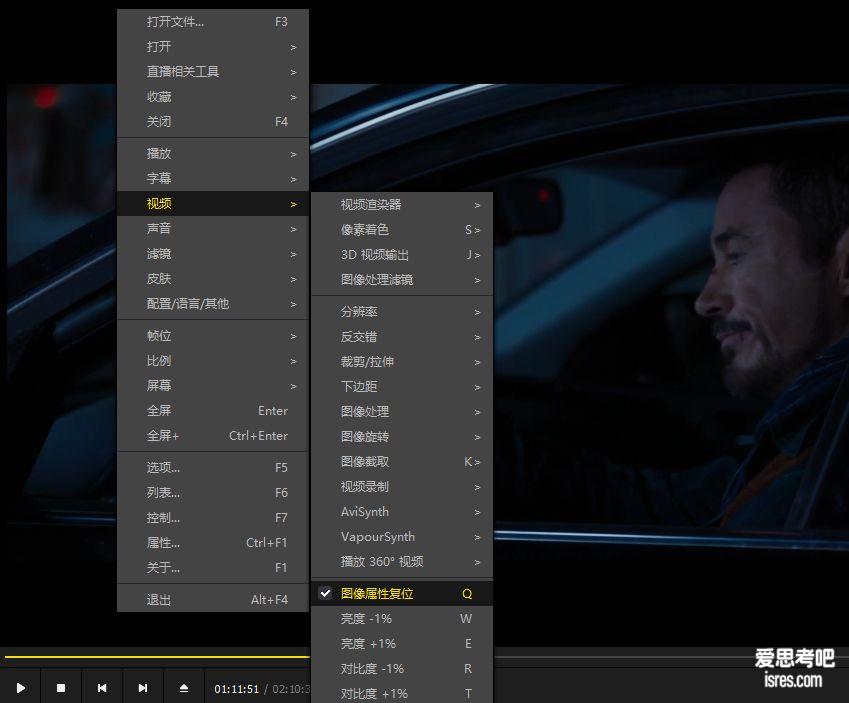The image size is (849, 703).
Task: Expand 裁剪/拉伸 submenu
Action: 402,362
